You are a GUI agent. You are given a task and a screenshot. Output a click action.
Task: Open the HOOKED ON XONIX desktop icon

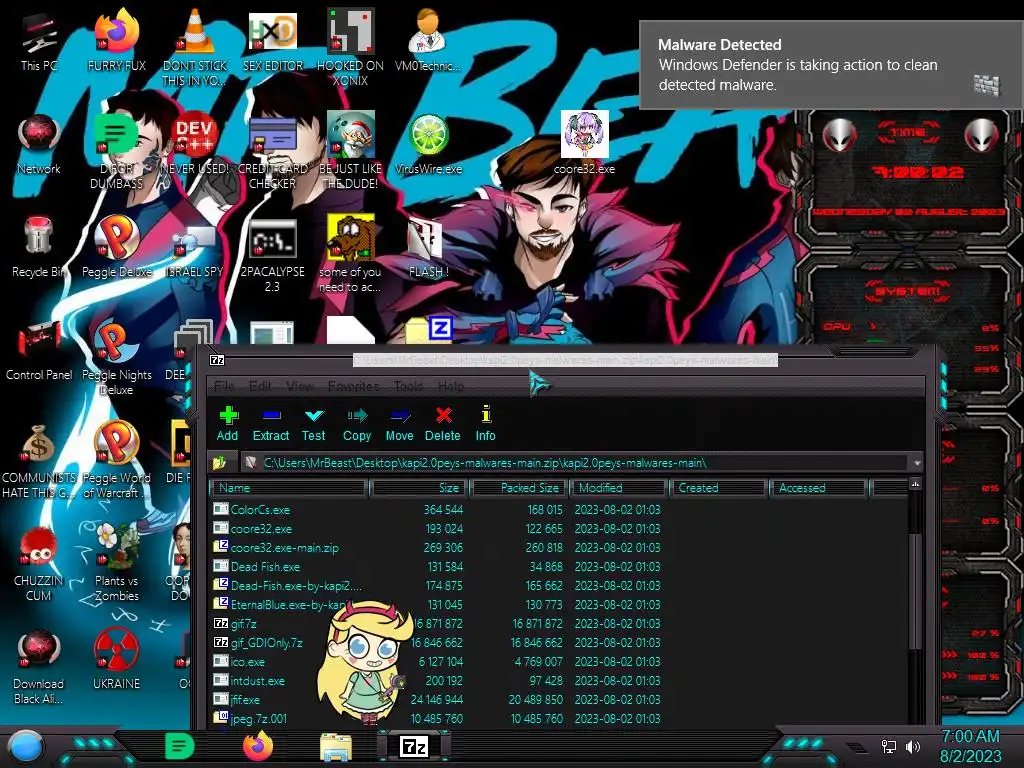pyautogui.click(x=350, y=47)
